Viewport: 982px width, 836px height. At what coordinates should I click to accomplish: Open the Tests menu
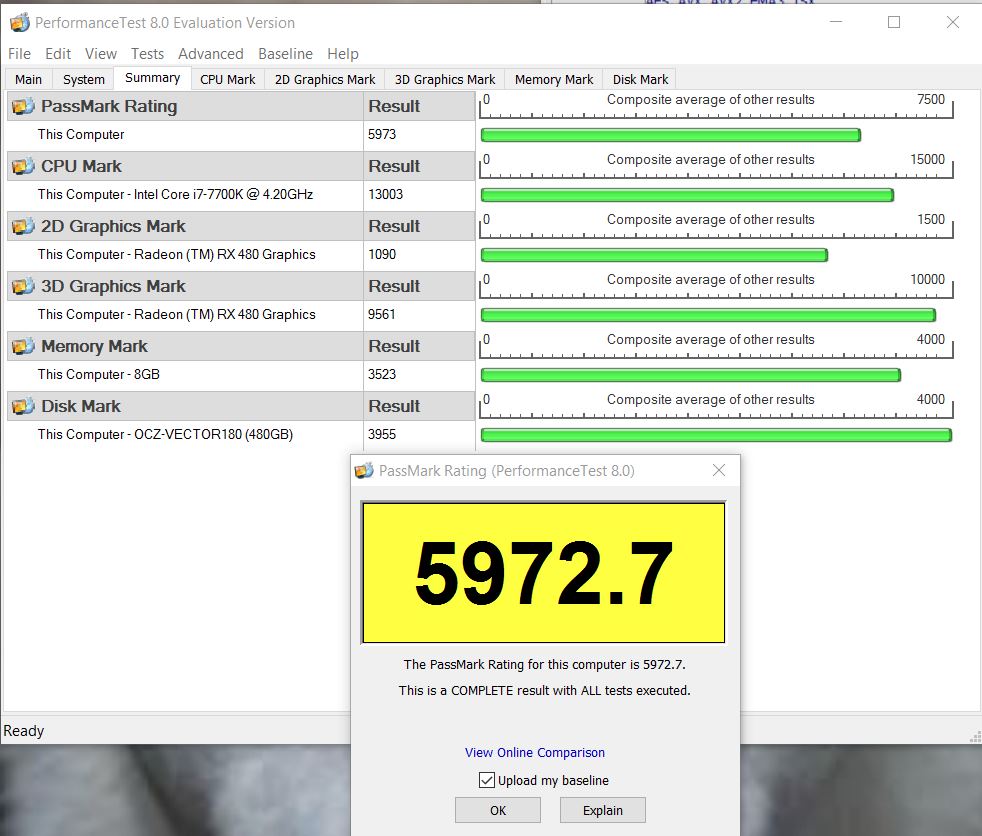coord(147,54)
